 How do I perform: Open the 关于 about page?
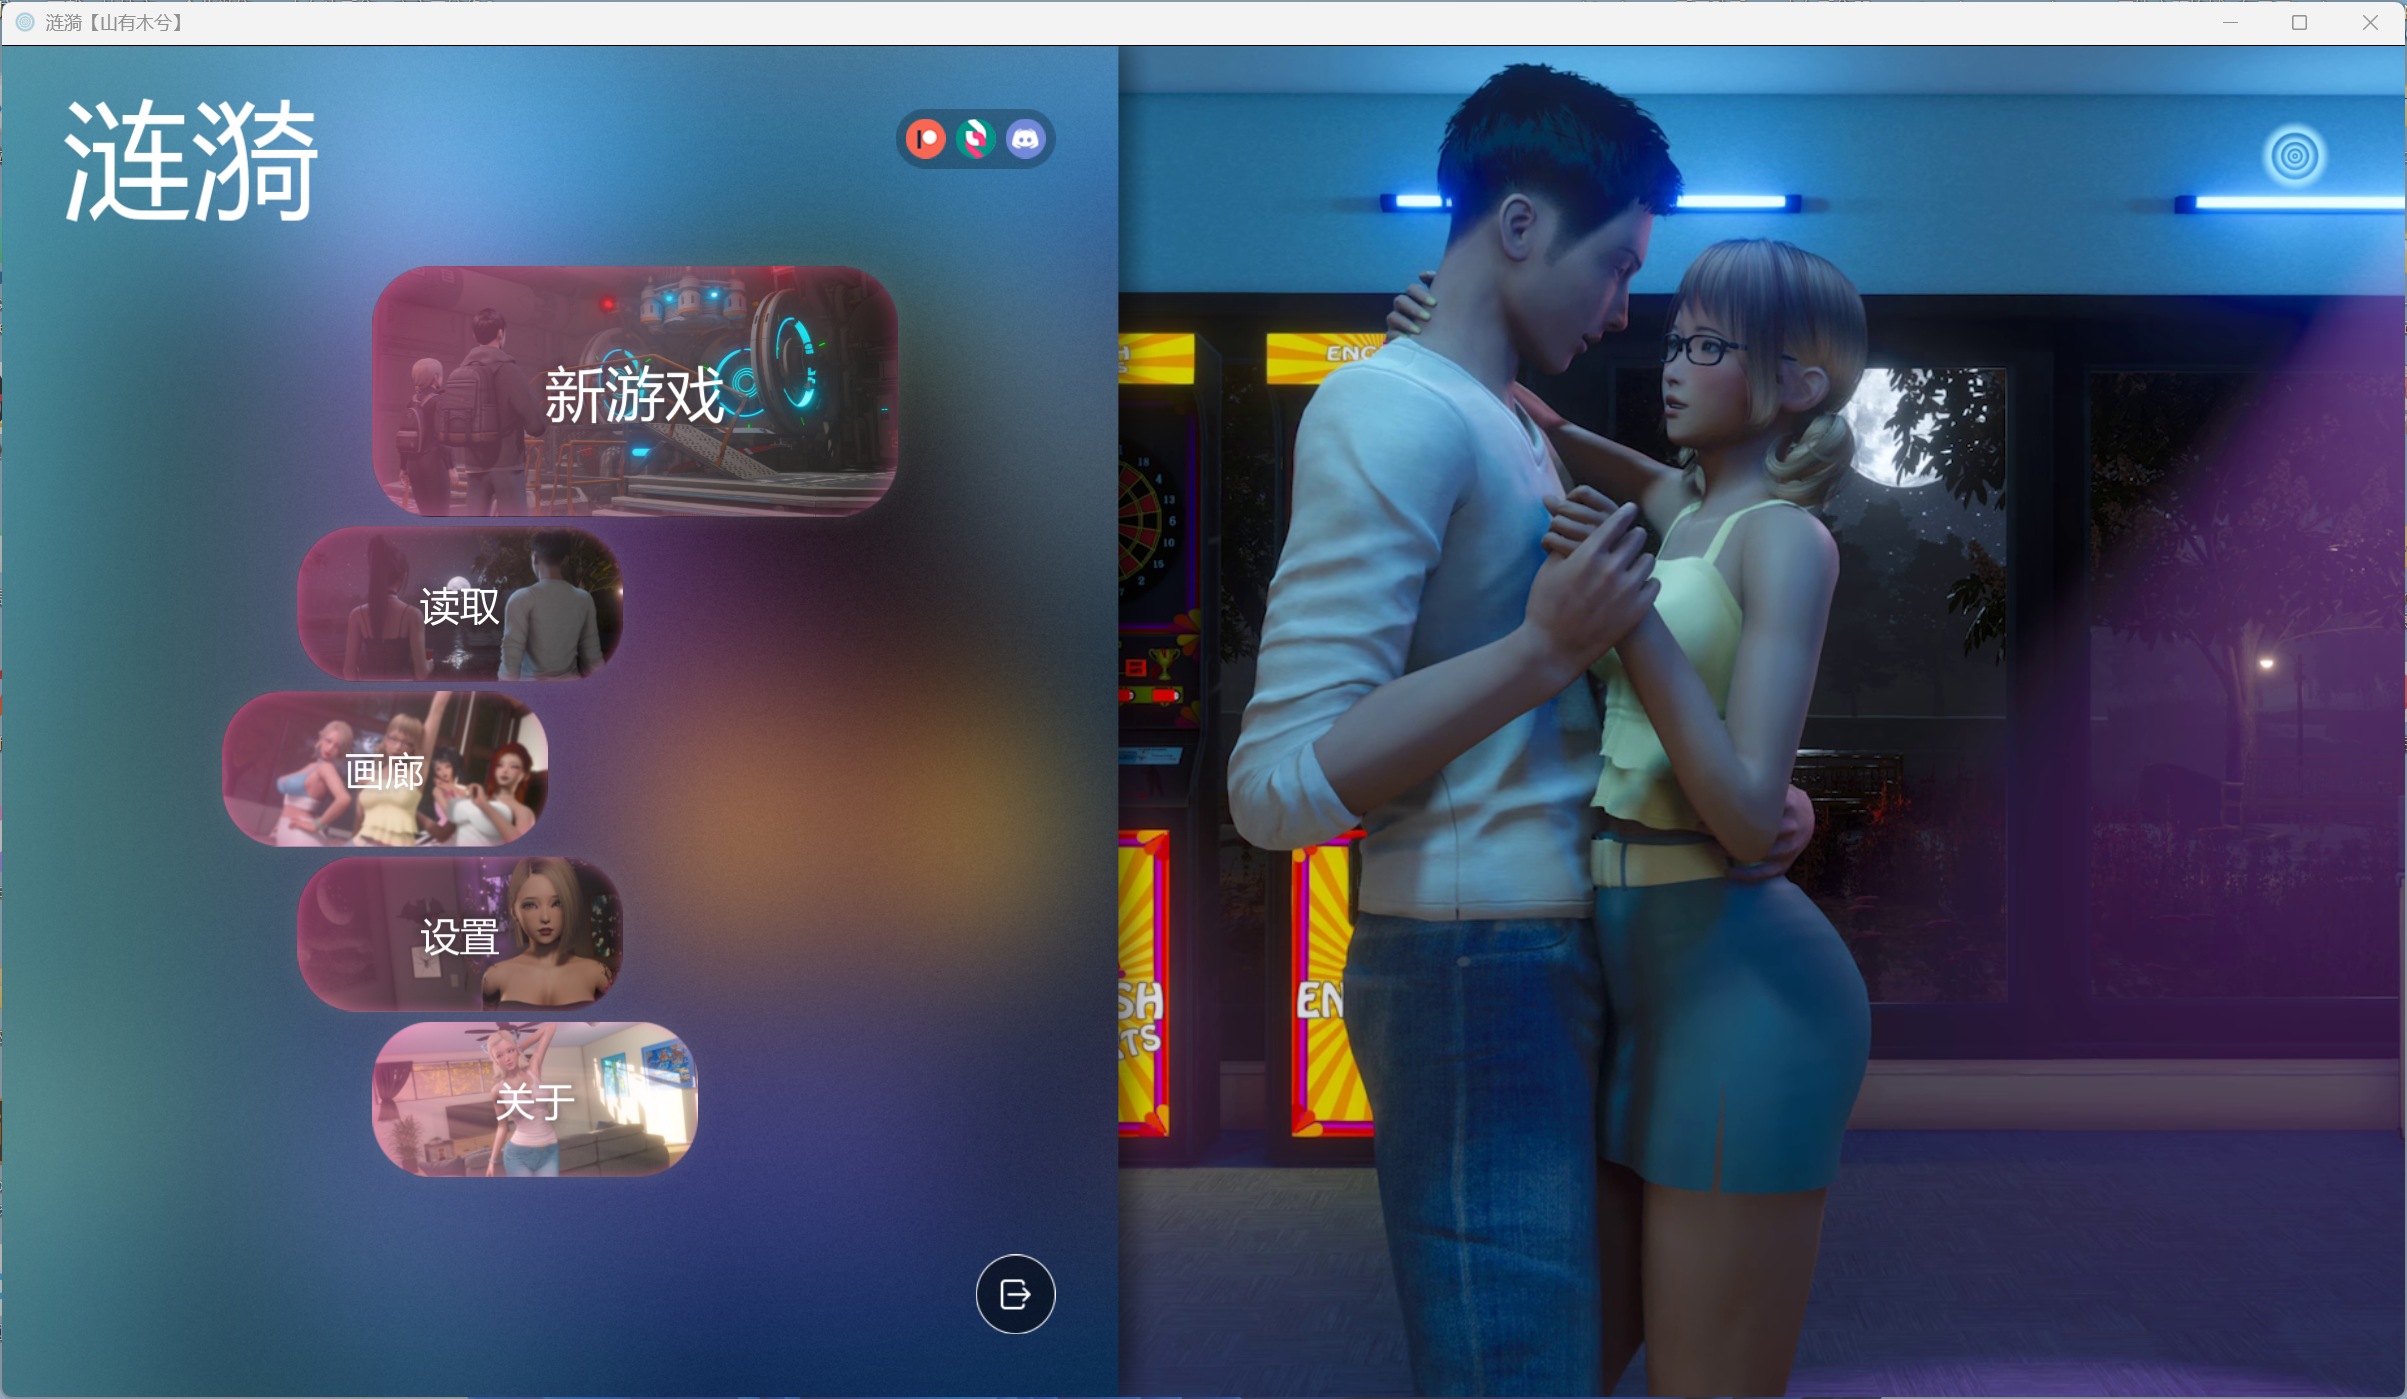(534, 1100)
